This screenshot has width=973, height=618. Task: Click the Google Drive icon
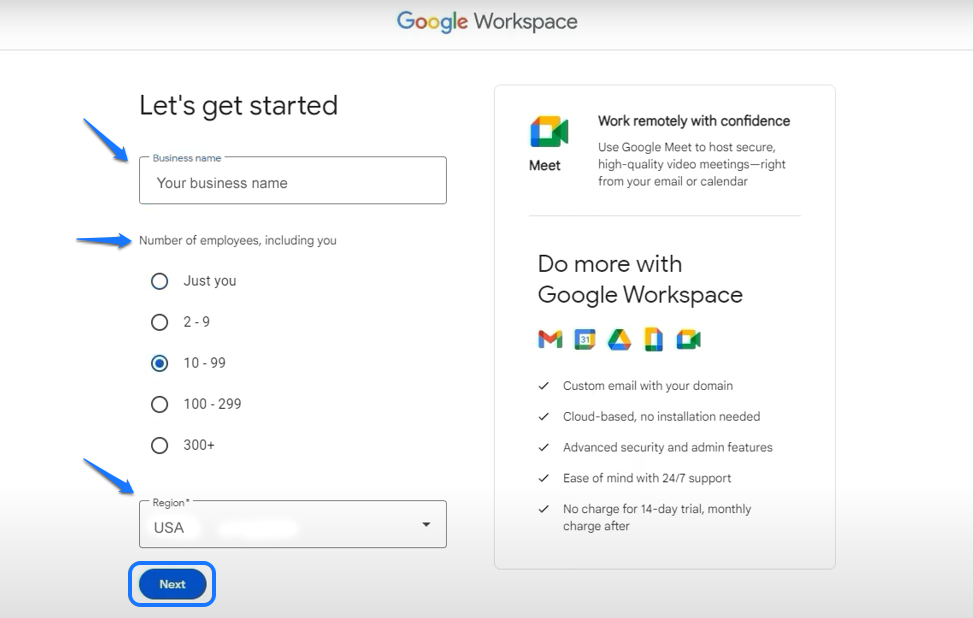pos(619,340)
